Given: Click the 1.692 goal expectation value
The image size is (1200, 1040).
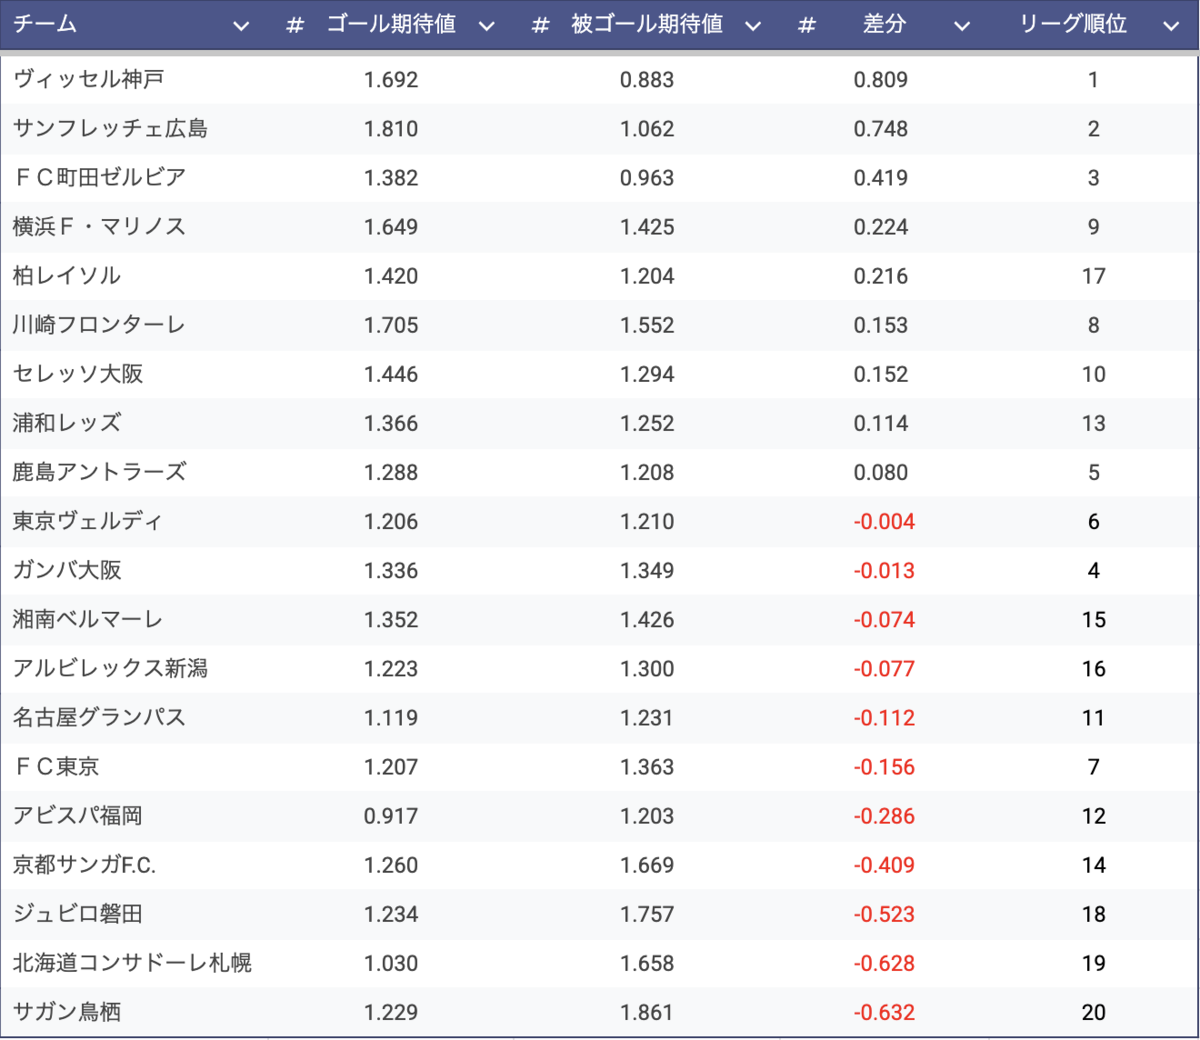Looking at the screenshot, I should pyautogui.click(x=391, y=80).
